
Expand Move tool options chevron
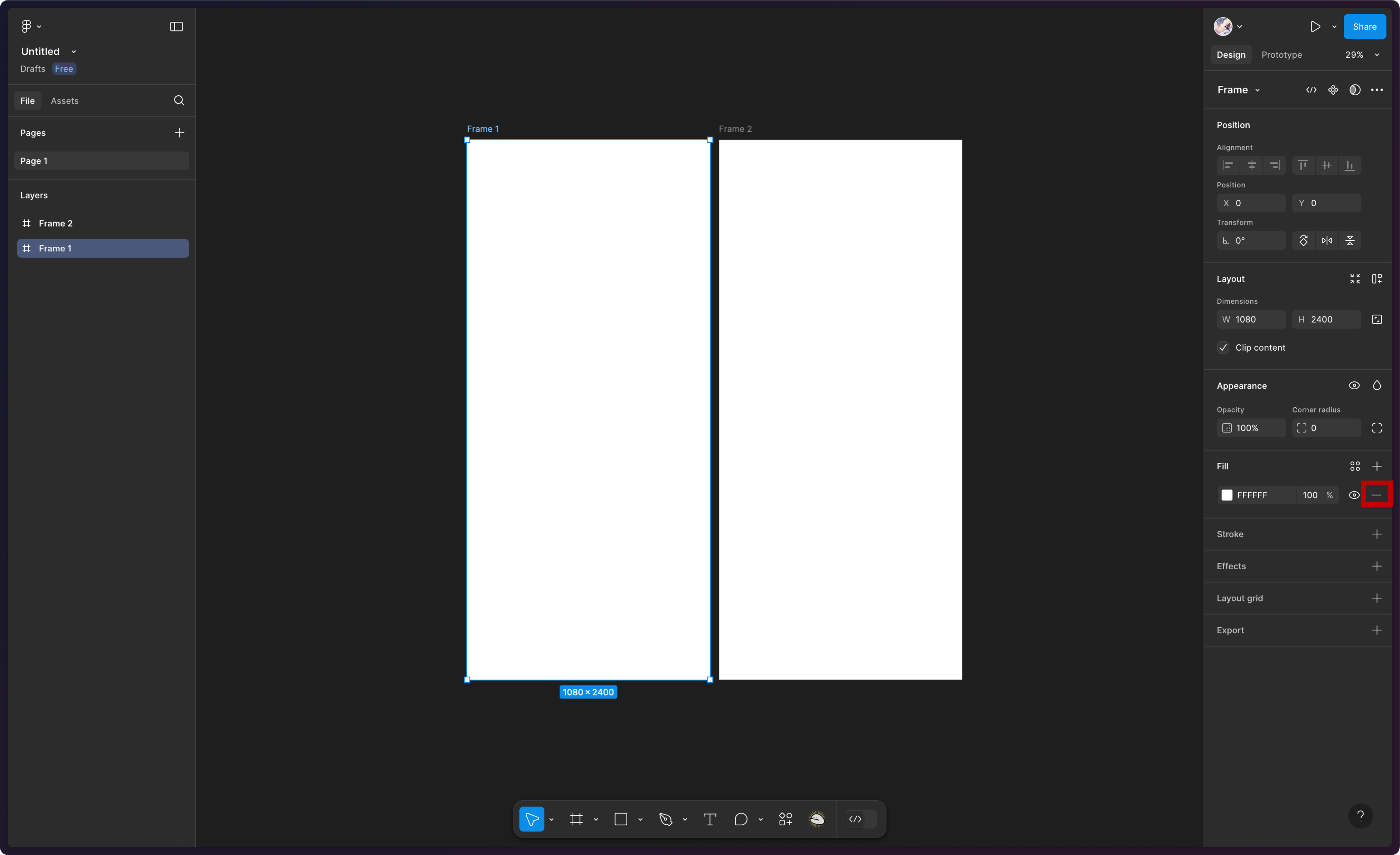(551, 820)
